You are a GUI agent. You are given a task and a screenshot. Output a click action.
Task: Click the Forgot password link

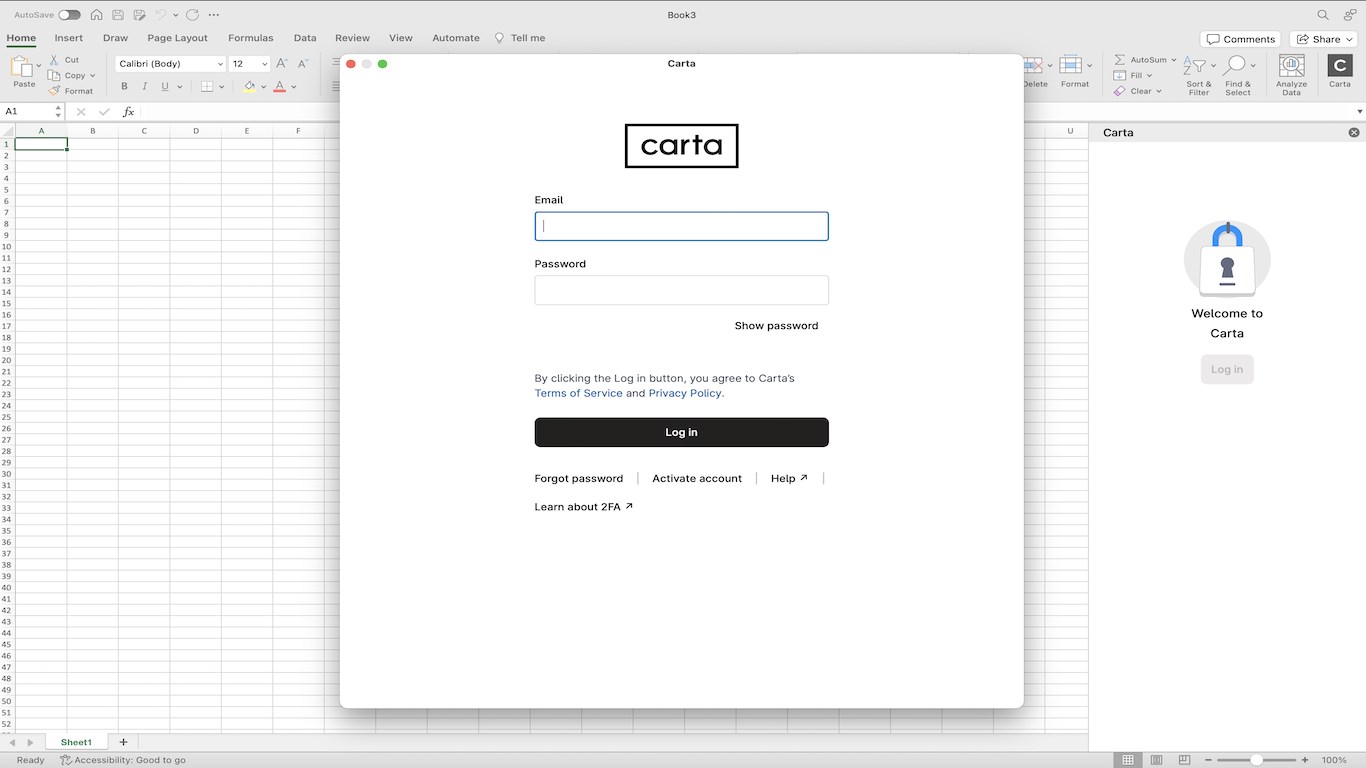point(579,479)
